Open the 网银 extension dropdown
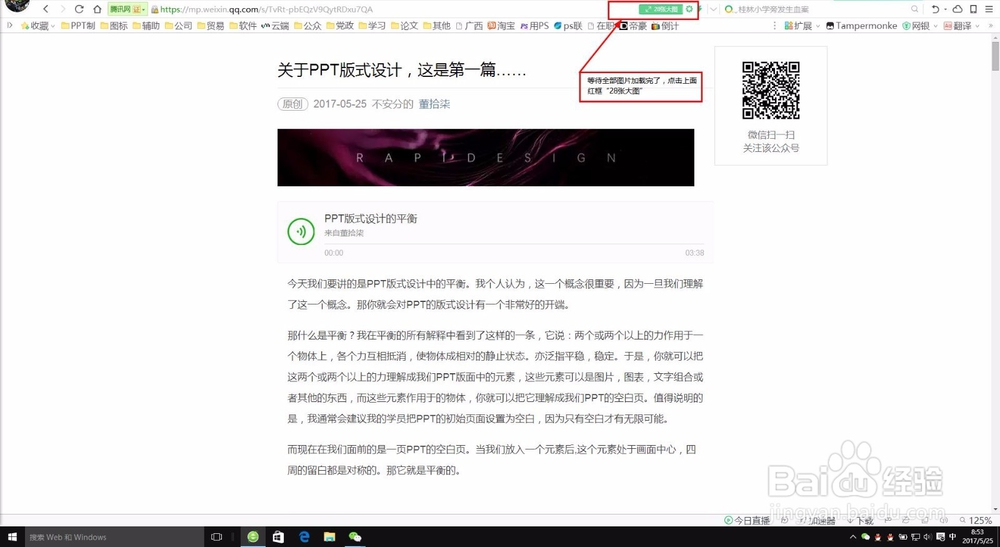 920,26
